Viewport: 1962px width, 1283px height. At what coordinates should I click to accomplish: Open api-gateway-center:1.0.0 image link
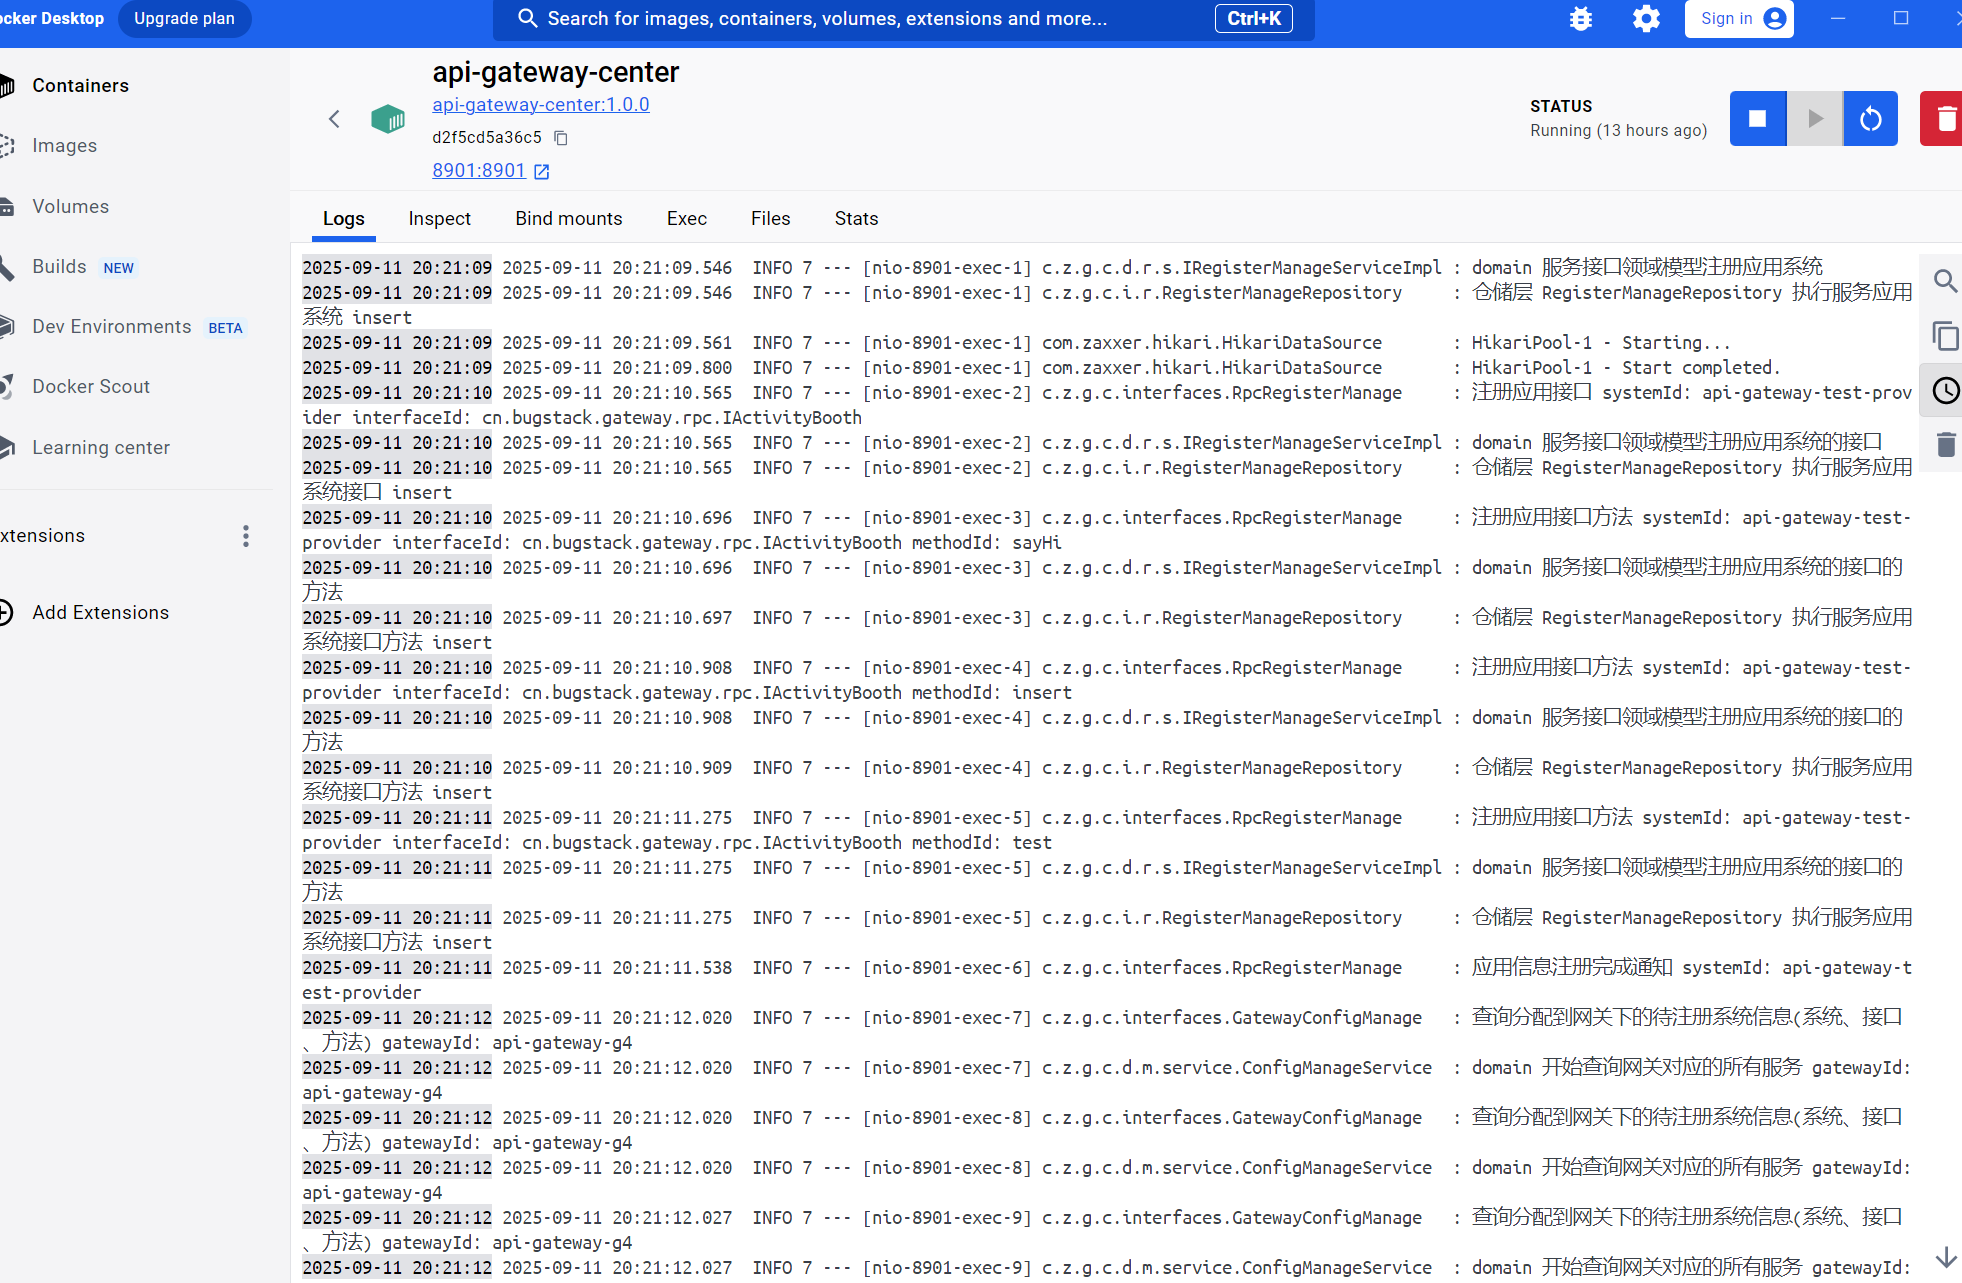click(x=540, y=104)
